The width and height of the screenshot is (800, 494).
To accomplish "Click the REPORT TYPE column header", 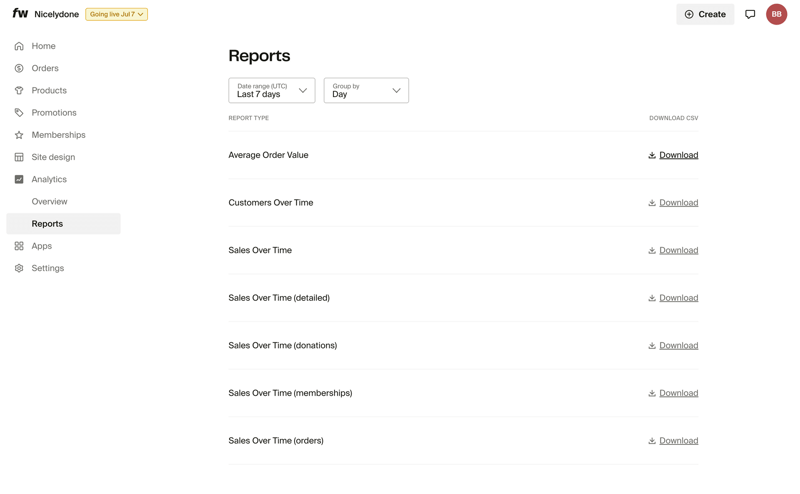I will click(x=248, y=118).
